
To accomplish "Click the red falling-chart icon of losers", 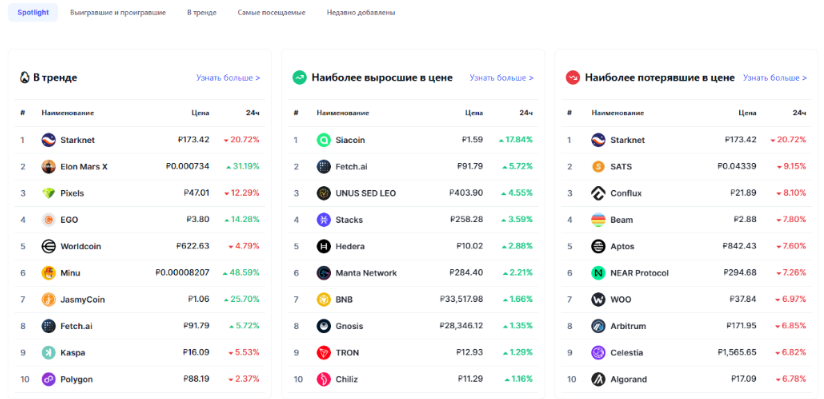I will click(572, 78).
